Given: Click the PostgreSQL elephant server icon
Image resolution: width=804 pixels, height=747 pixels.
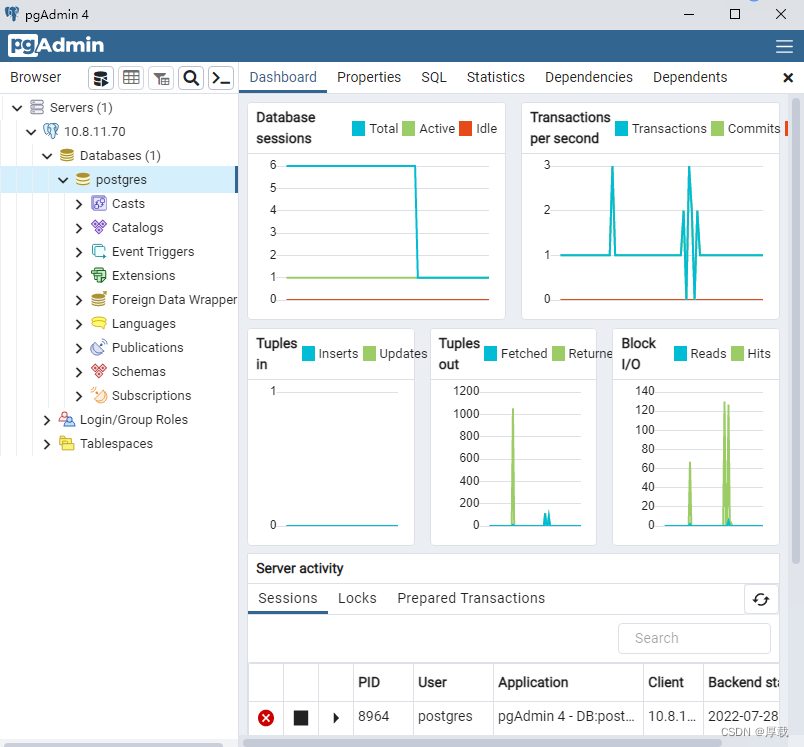Looking at the screenshot, I should click(x=51, y=131).
